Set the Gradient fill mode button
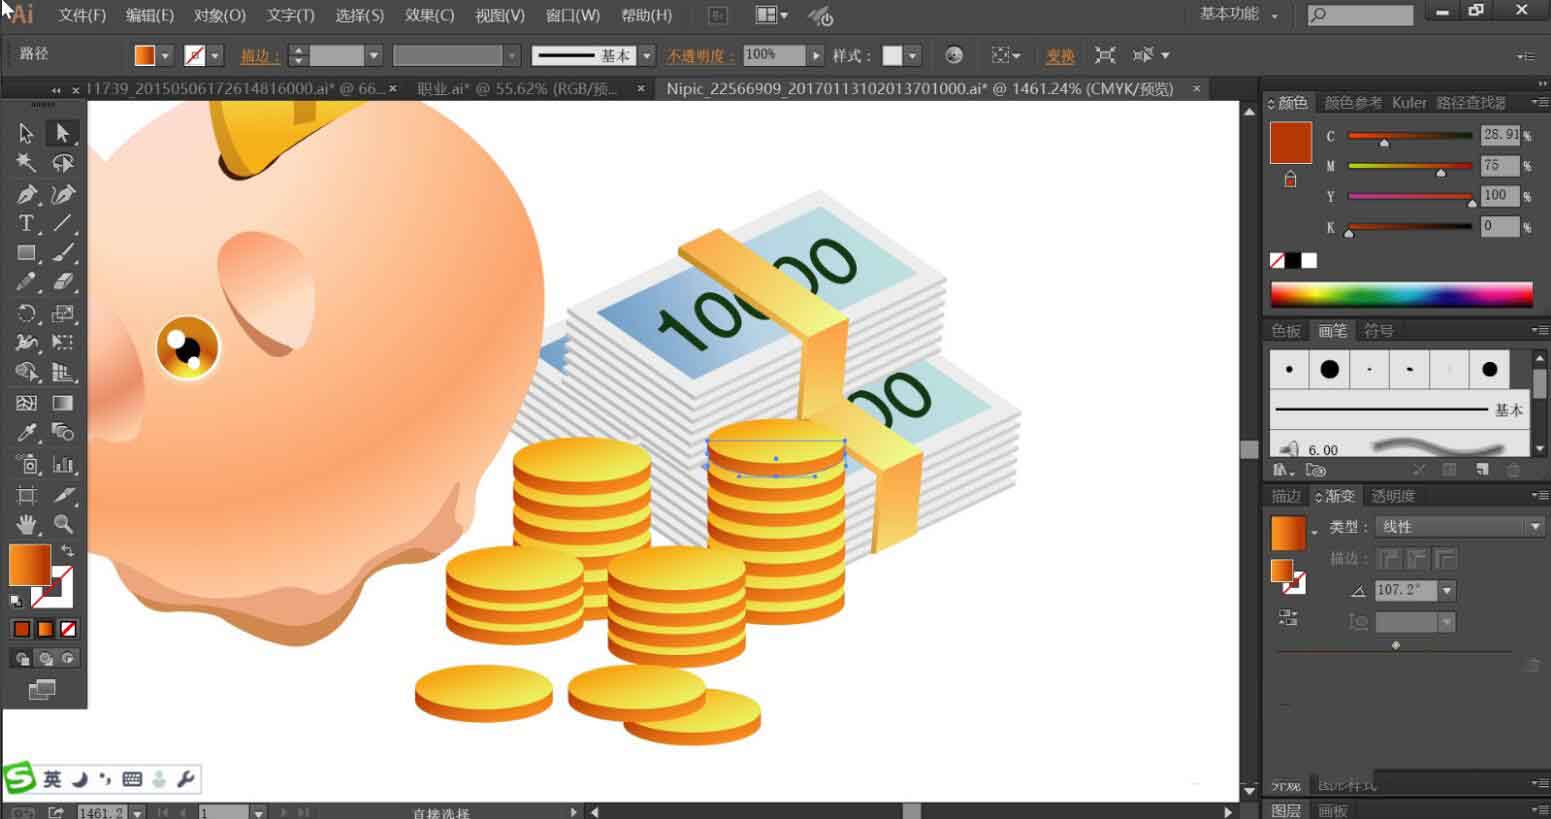The width and height of the screenshot is (1551, 819). [45, 629]
